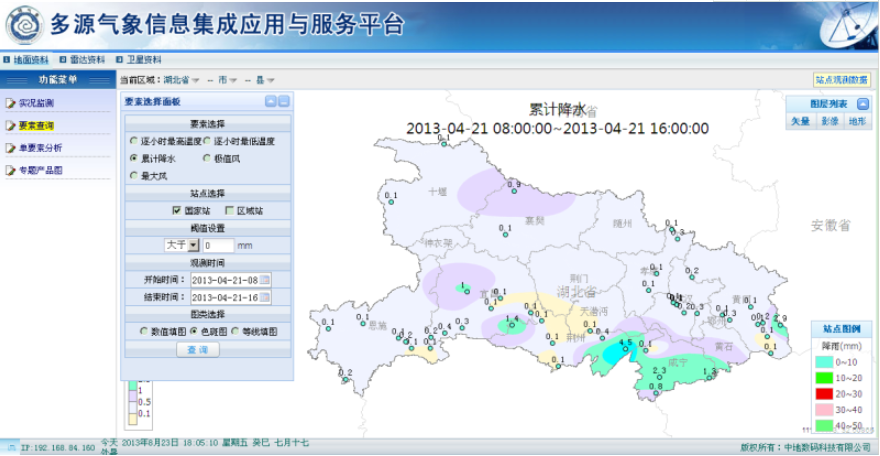Click the calendar icon for 开始时间
880x456 pixels.
click(x=265, y=280)
